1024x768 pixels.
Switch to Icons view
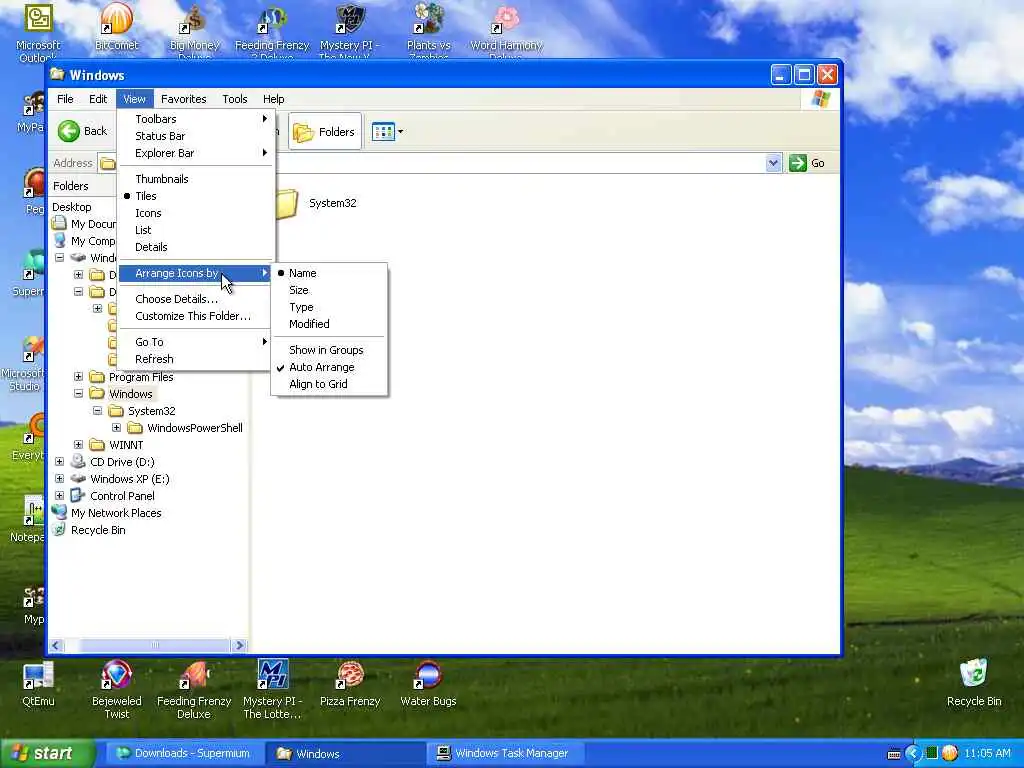[x=195, y=213]
